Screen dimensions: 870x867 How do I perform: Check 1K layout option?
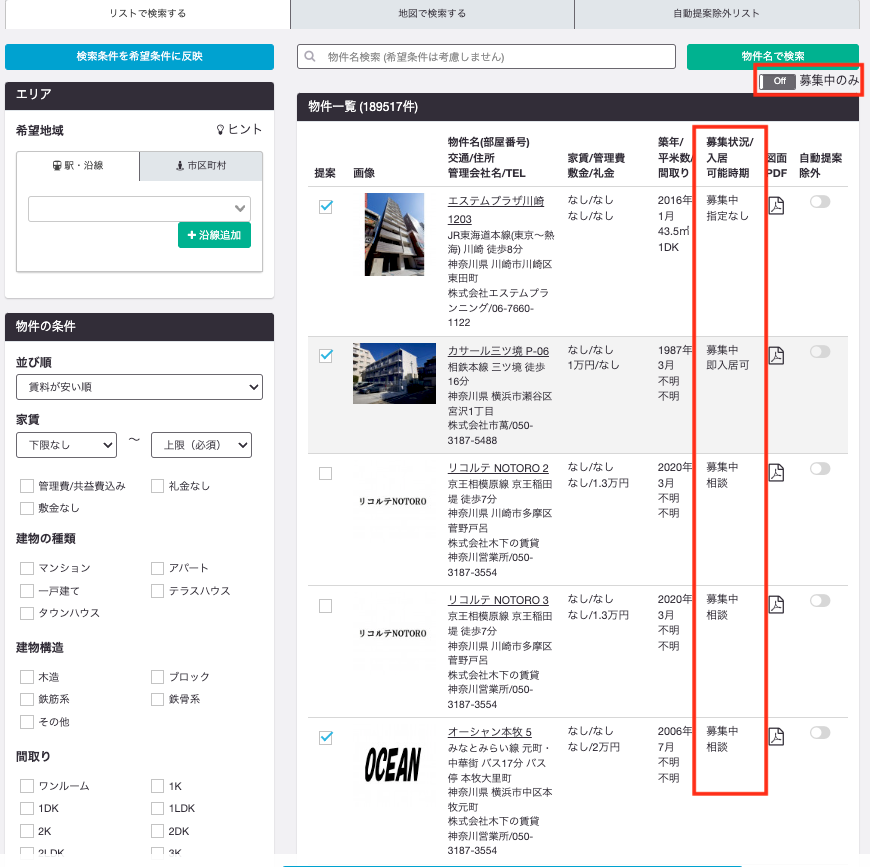(x=158, y=786)
